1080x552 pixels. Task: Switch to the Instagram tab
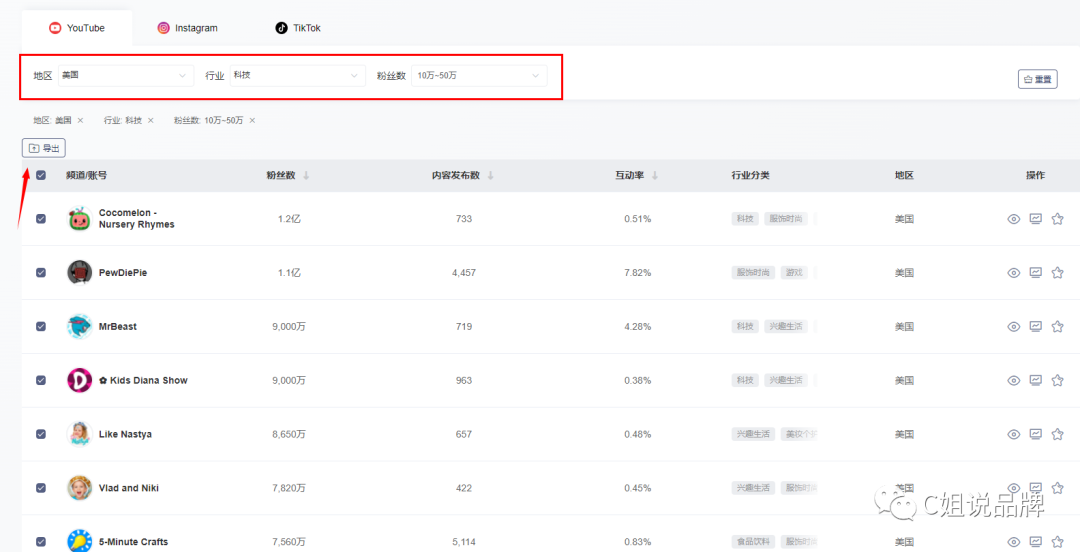[x=187, y=28]
